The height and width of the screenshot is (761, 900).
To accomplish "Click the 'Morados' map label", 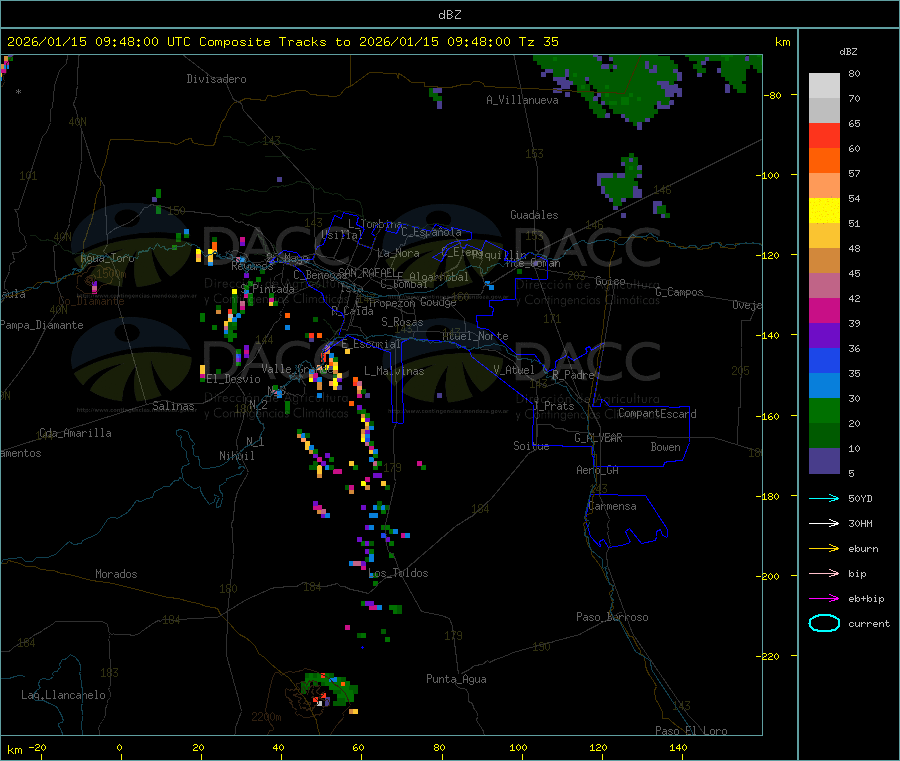I will click(x=116, y=574).
